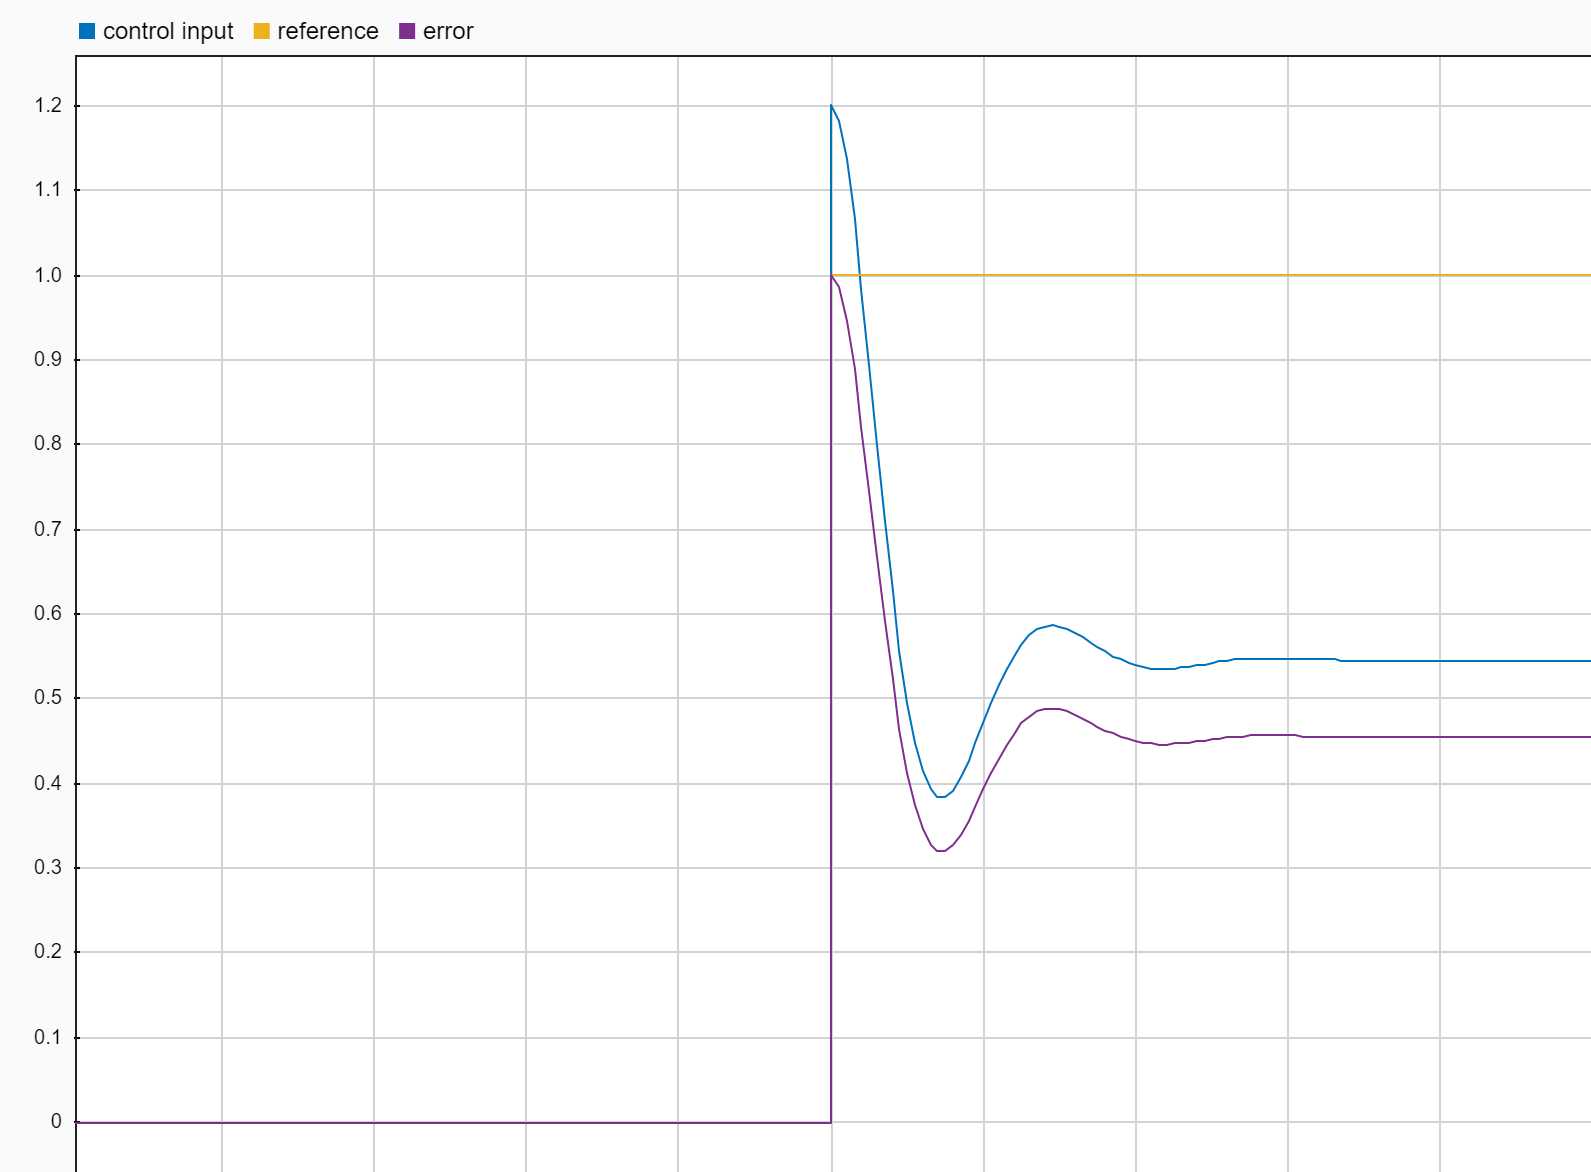
Task: Select the 'error' legend label
Action: pos(448,31)
